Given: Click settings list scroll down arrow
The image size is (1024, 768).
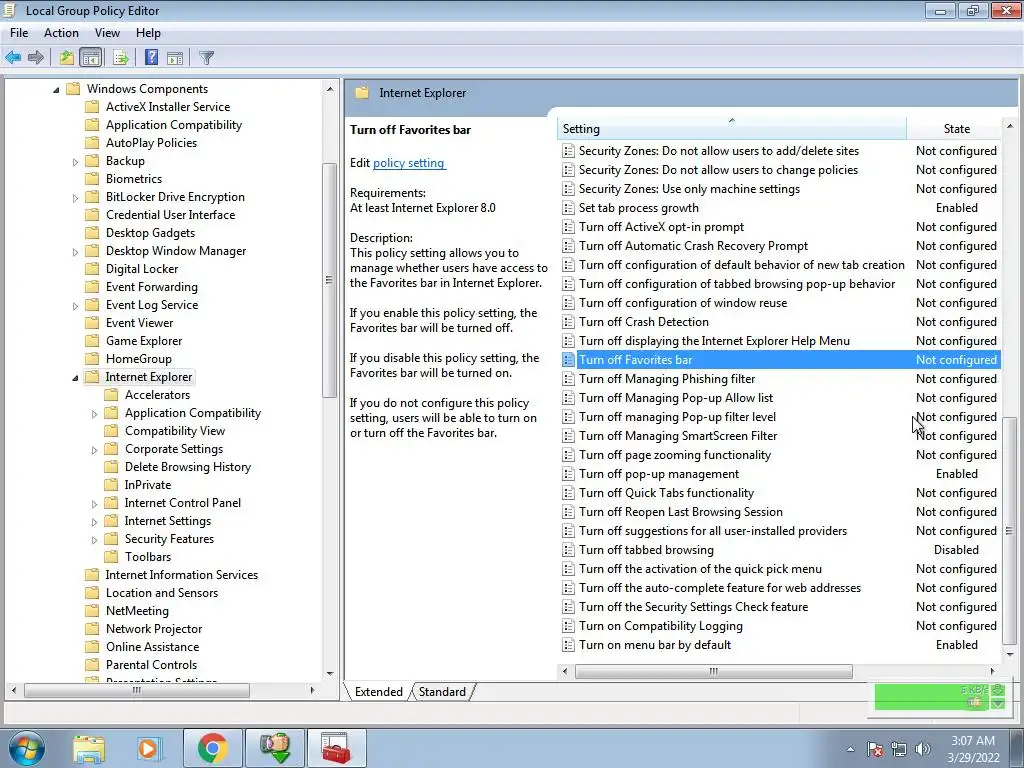Looking at the screenshot, I should coord(1010,654).
